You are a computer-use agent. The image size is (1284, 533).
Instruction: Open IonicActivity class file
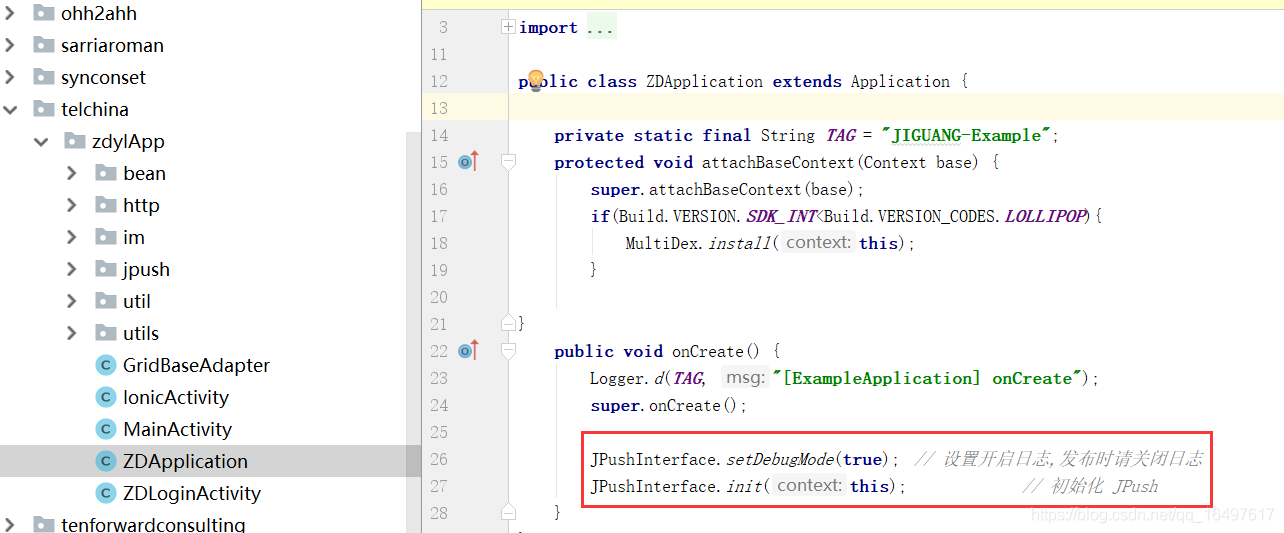[x=176, y=397]
